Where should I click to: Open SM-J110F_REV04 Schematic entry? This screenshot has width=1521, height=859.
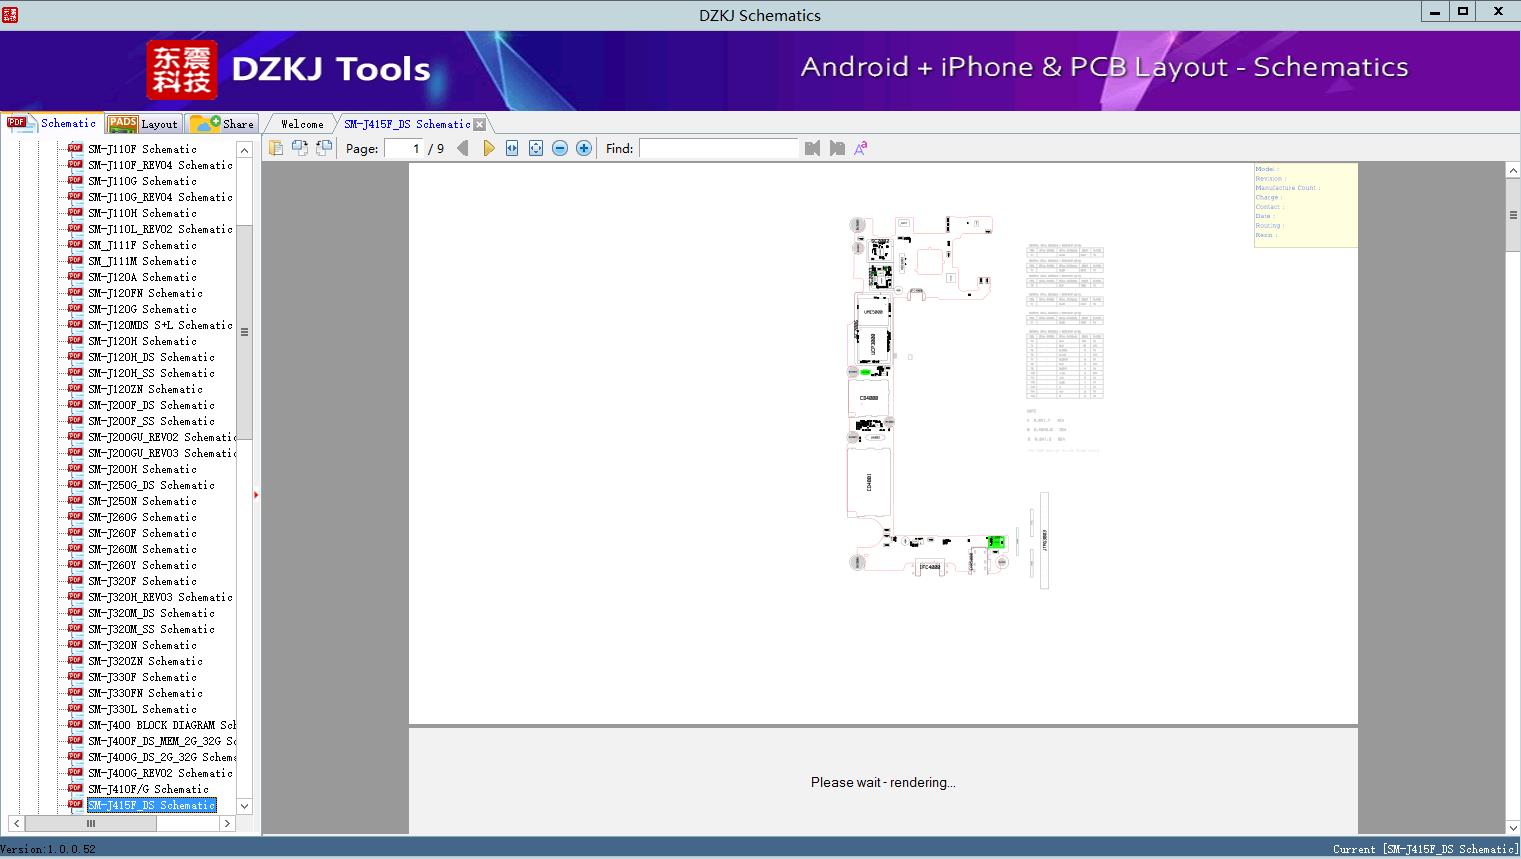160,165
